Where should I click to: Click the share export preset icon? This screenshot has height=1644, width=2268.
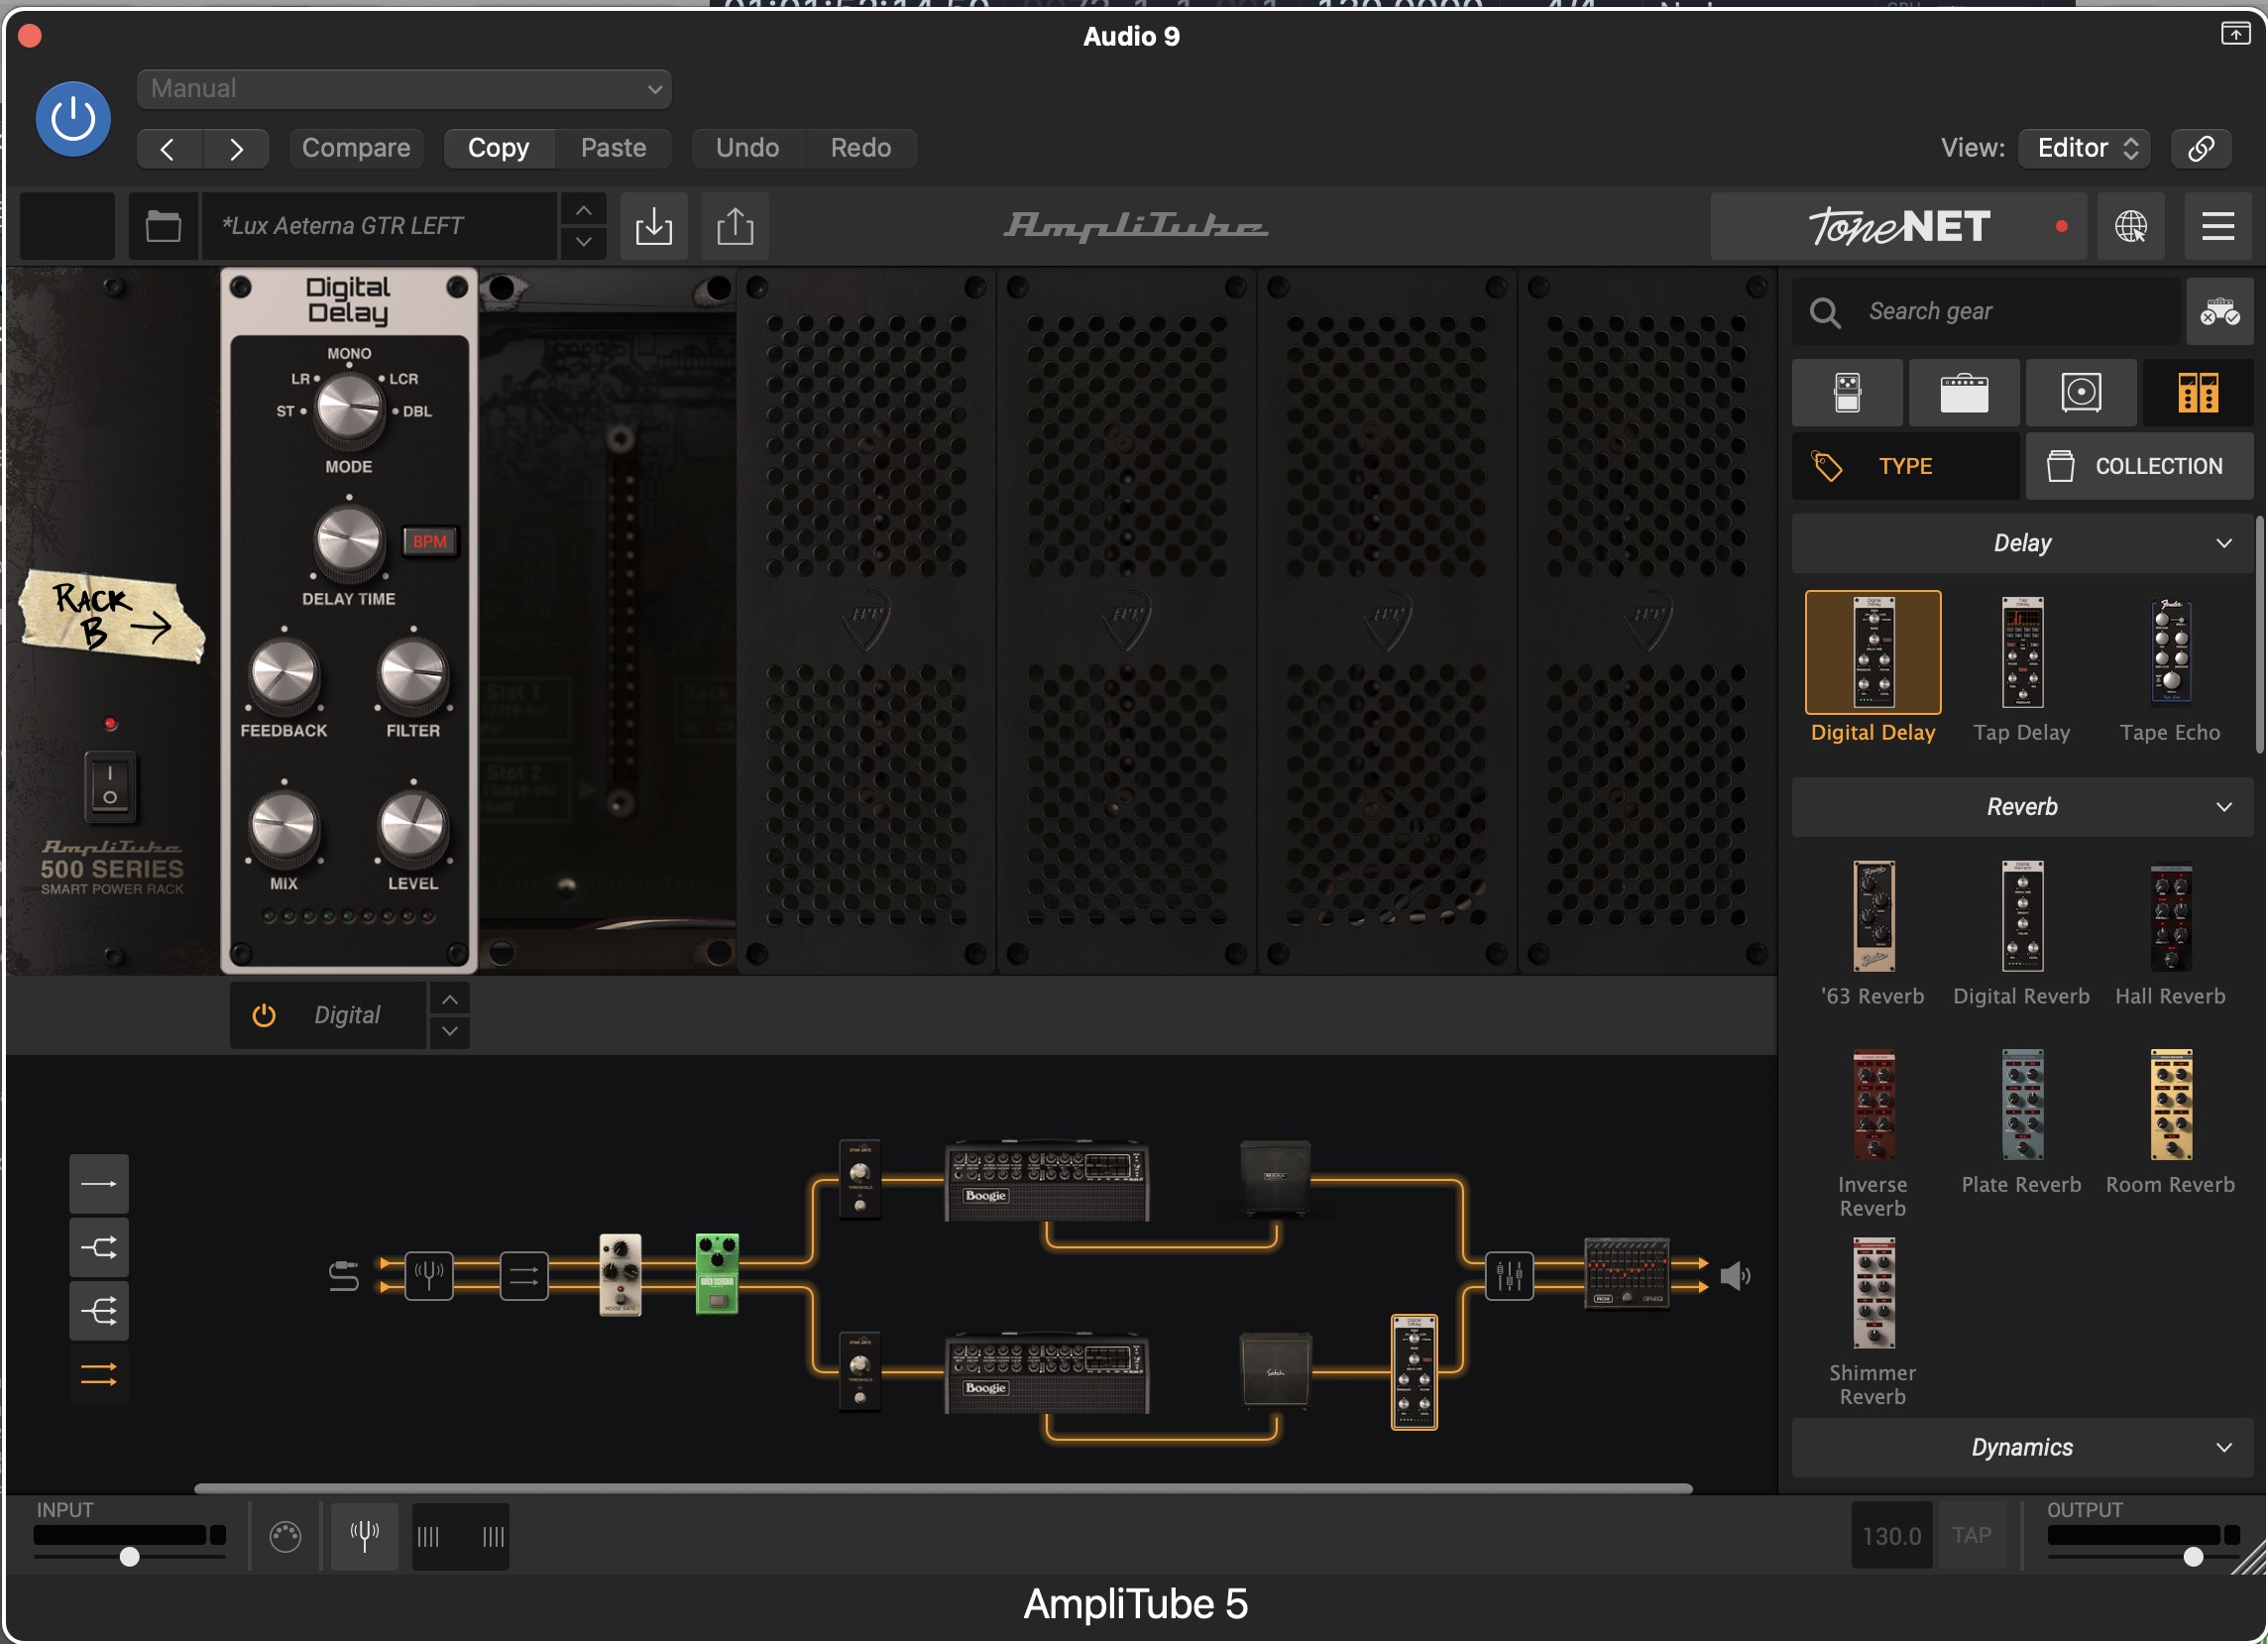pyautogui.click(x=735, y=226)
